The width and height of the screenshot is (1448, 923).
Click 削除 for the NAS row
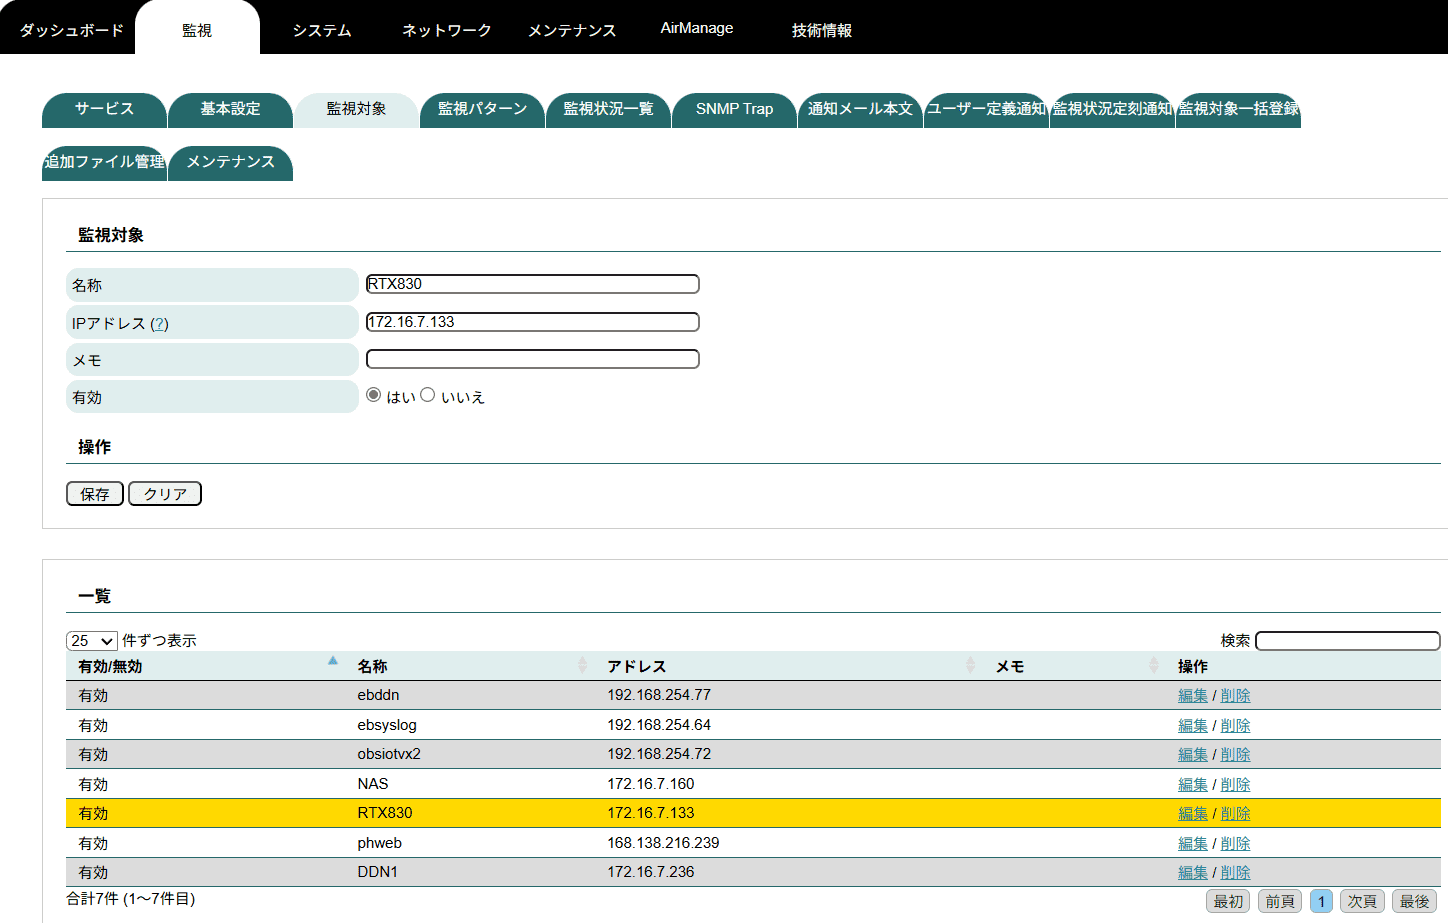pos(1235,785)
